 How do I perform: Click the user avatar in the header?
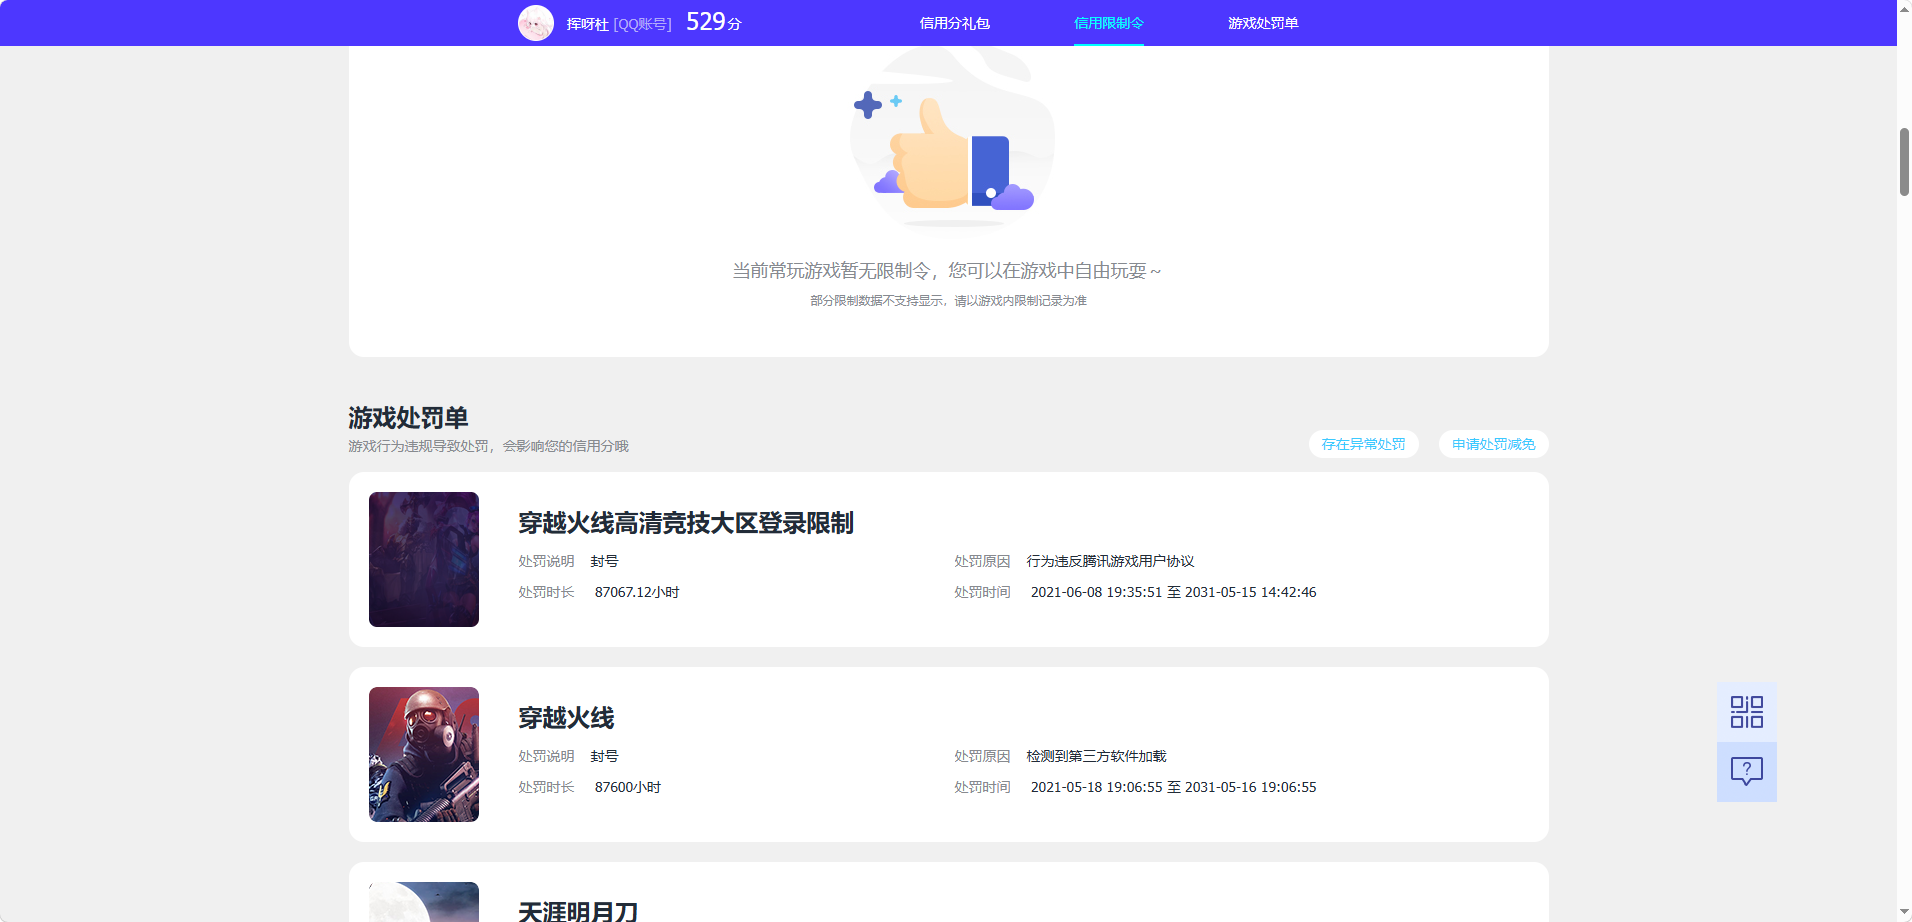click(x=536, y=23)
